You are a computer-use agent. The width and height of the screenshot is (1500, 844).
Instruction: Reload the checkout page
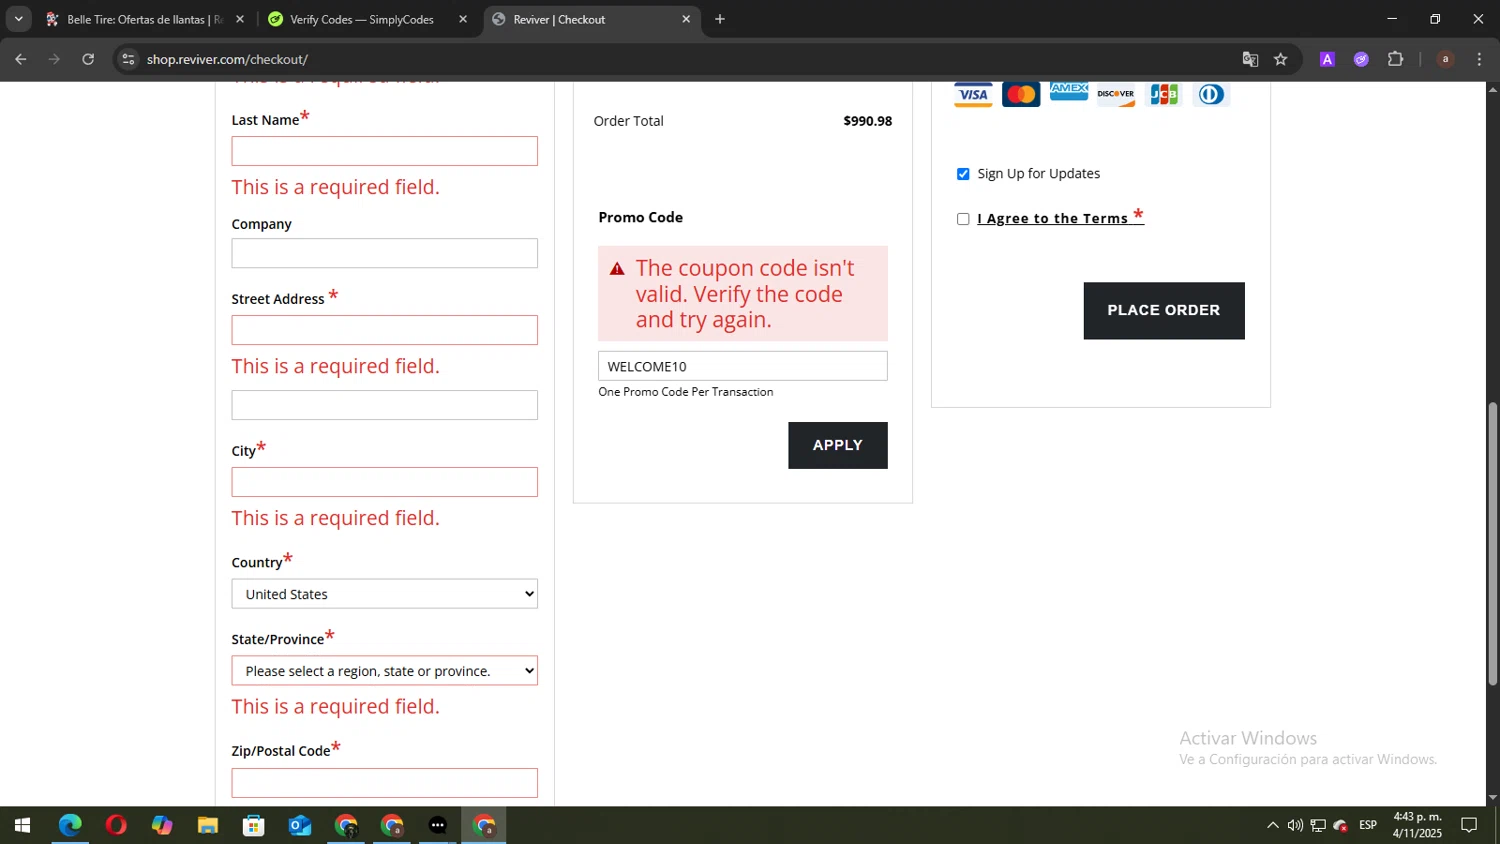pos(88,59)
